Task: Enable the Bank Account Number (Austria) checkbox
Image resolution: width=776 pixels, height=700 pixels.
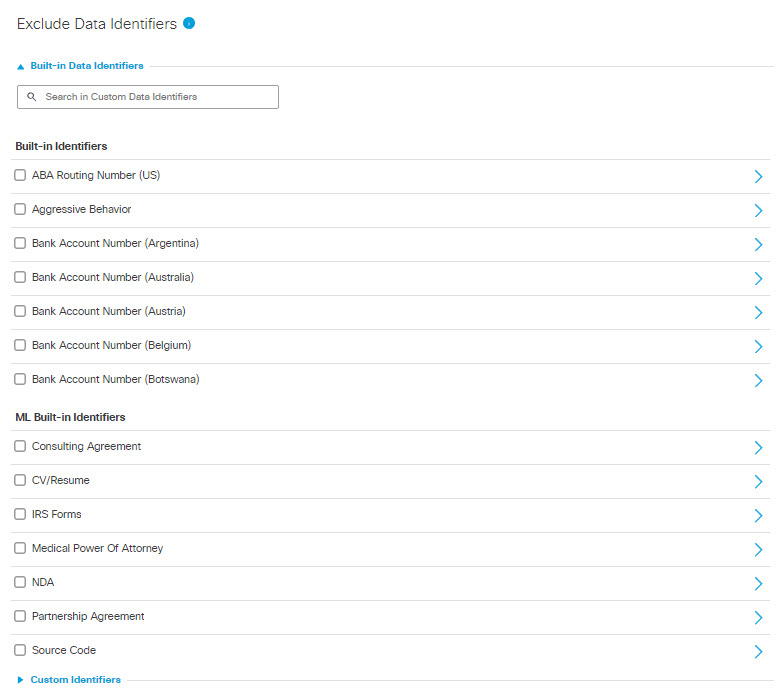Action: click(x=20, y=311)
